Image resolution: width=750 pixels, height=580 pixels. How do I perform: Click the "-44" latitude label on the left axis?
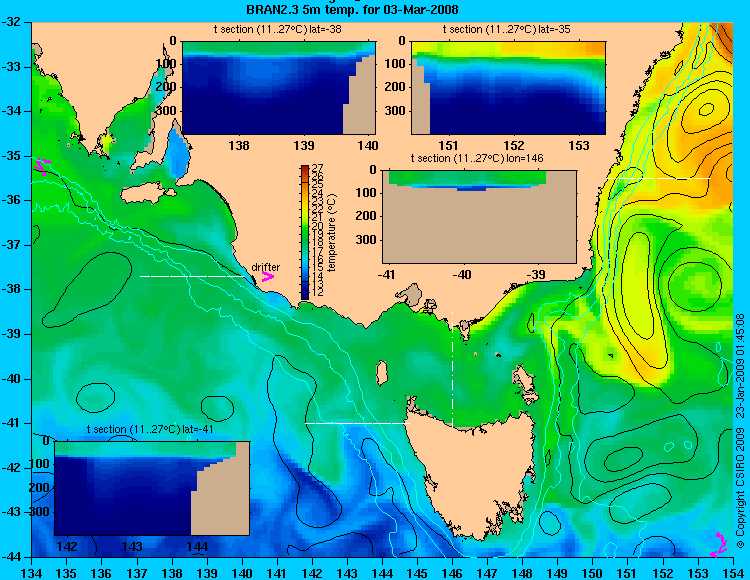[10, 557]
